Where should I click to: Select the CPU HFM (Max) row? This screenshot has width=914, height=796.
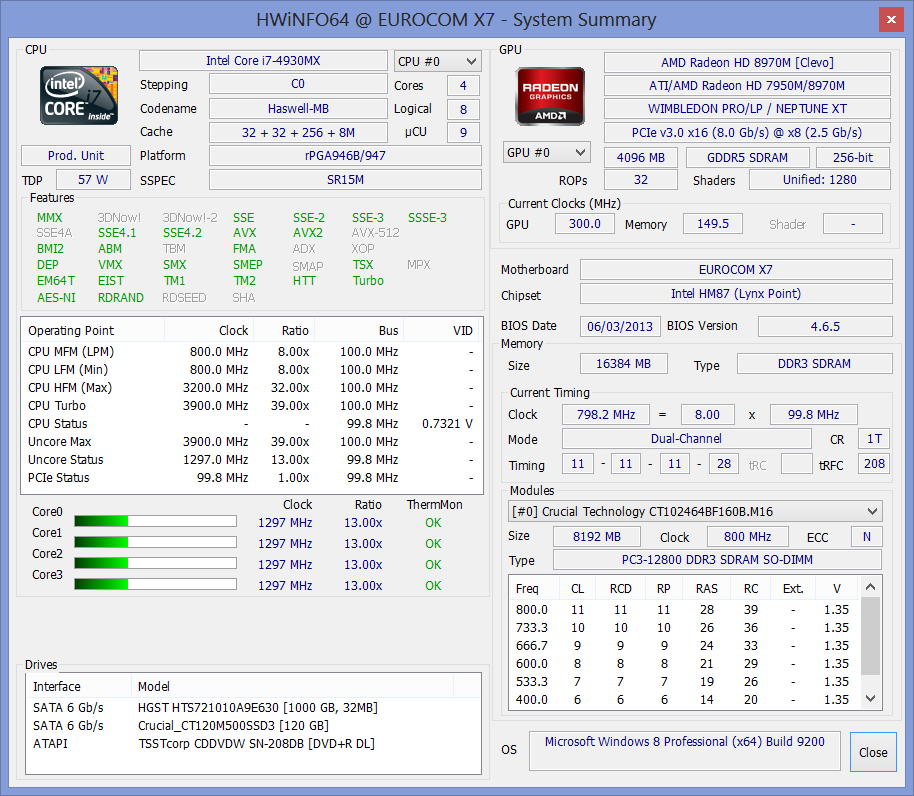coord(252,388)
